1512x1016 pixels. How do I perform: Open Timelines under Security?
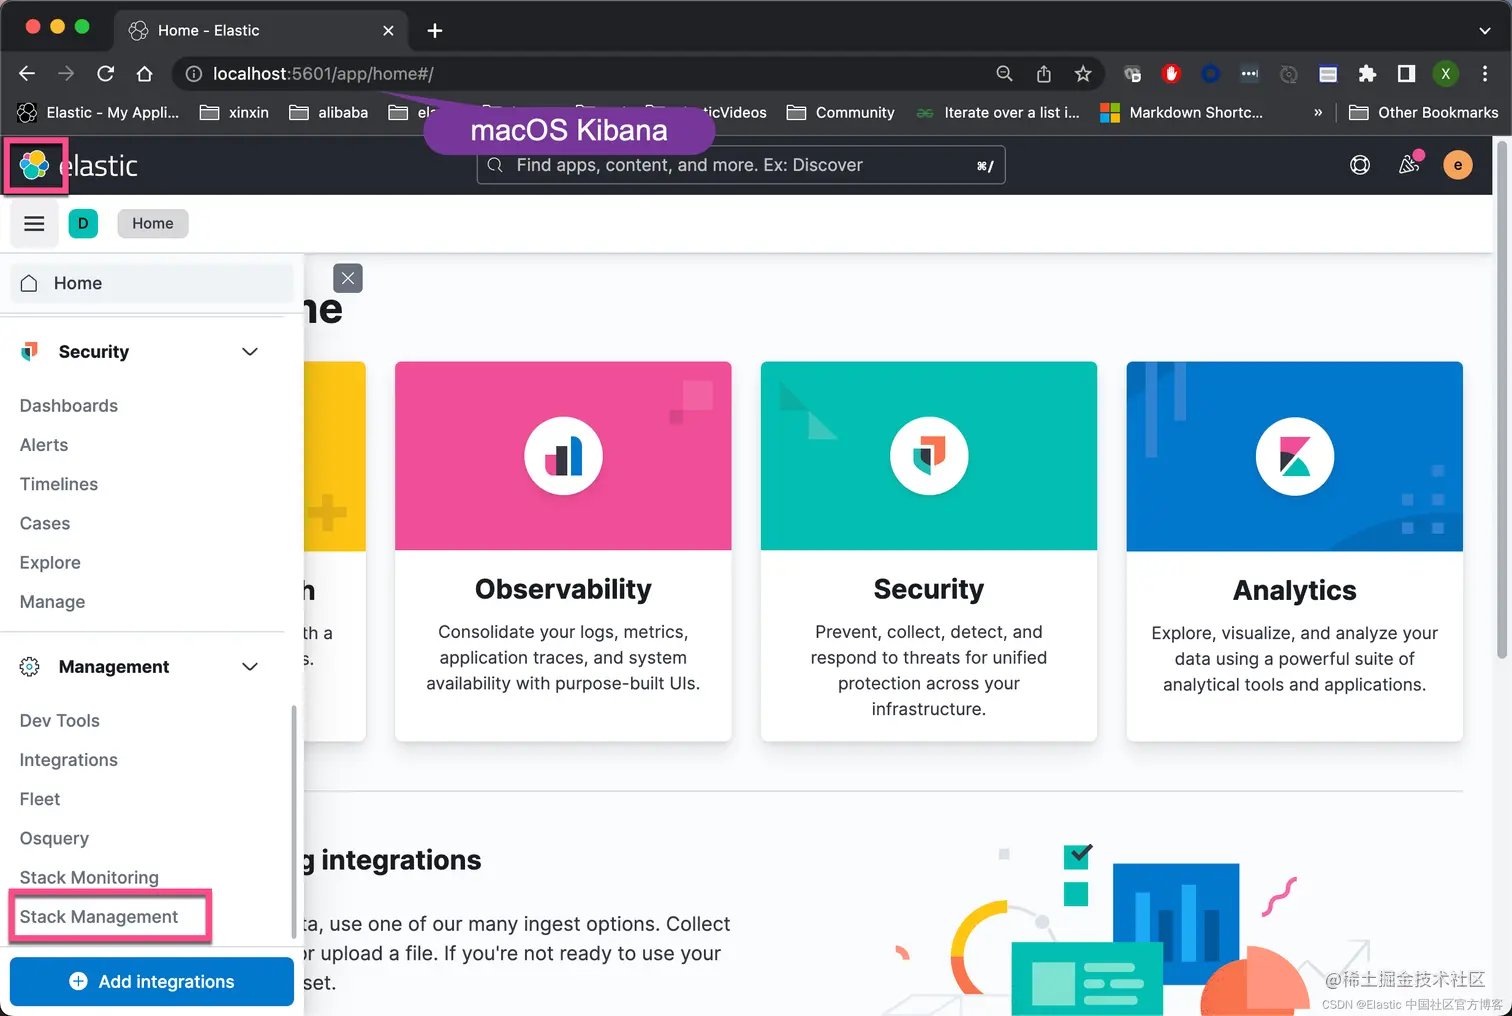(x=59, y=483)
